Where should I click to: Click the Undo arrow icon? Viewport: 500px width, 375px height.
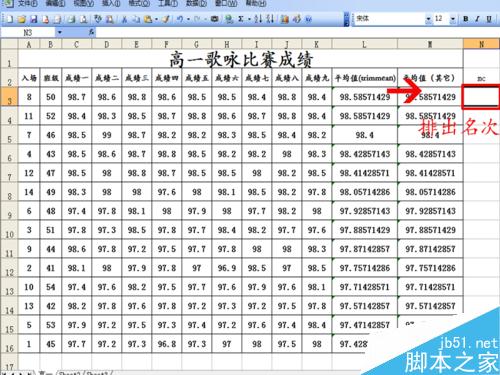180,19
